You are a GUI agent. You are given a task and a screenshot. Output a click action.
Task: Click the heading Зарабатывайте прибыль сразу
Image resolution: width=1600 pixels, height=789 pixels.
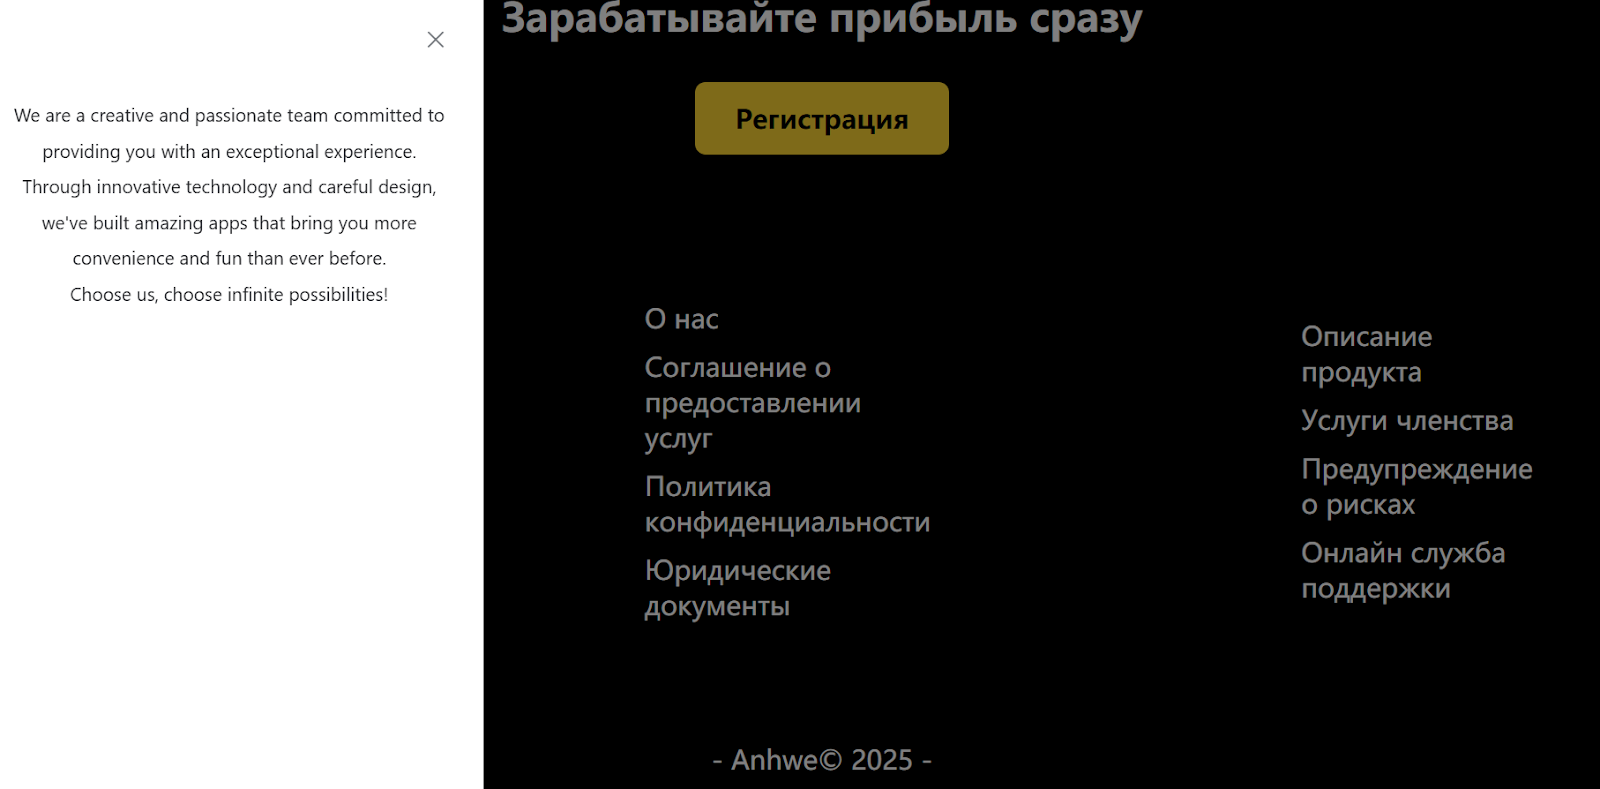pos(822,19)
